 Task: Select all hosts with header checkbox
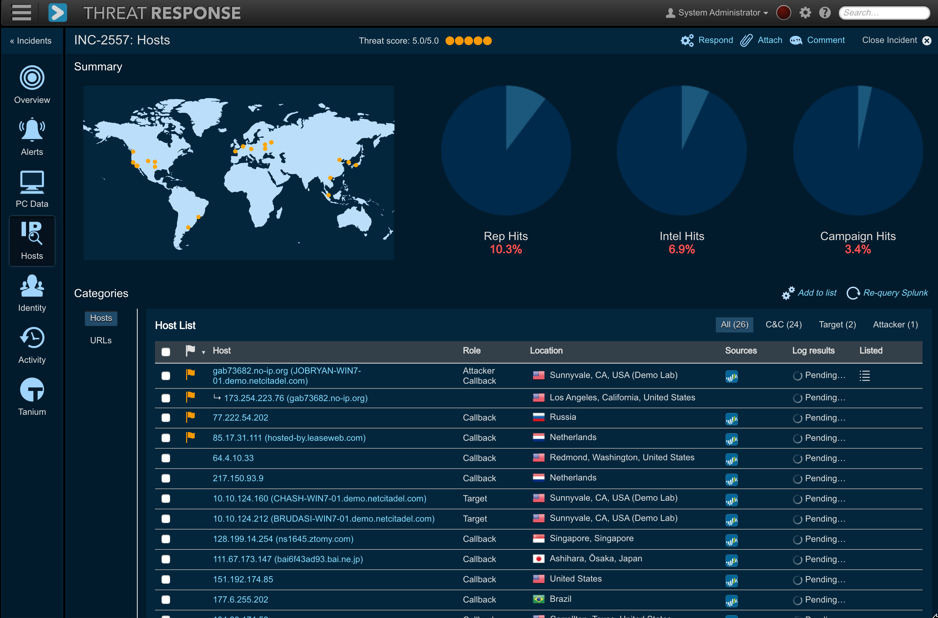pos(166,352)
